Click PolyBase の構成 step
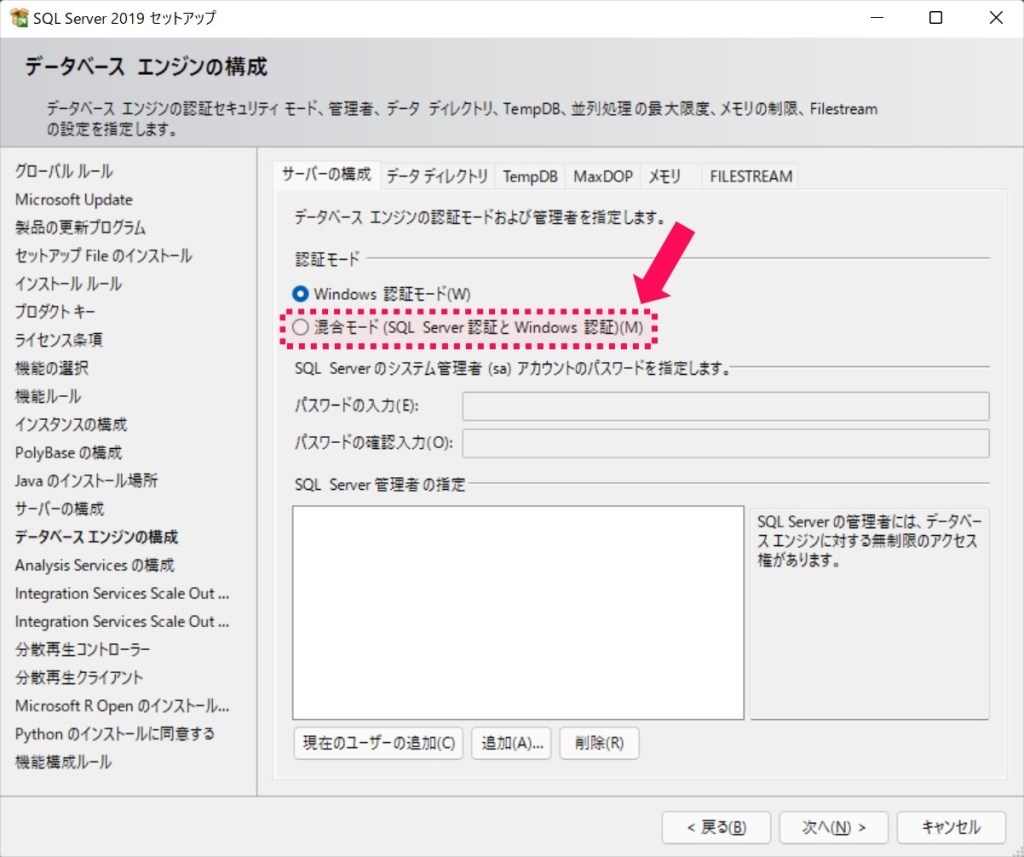1024x857 pixels. click(x=69, y=453)
